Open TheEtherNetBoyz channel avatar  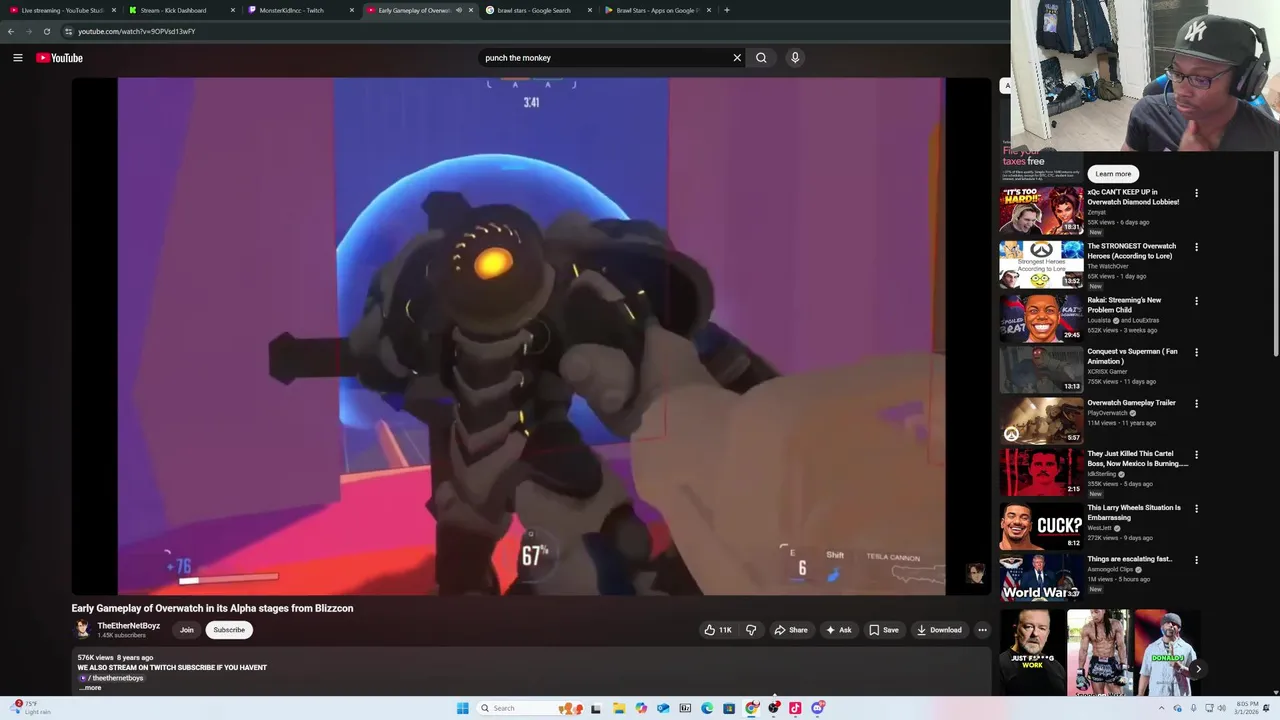click(x=83, y=629)
